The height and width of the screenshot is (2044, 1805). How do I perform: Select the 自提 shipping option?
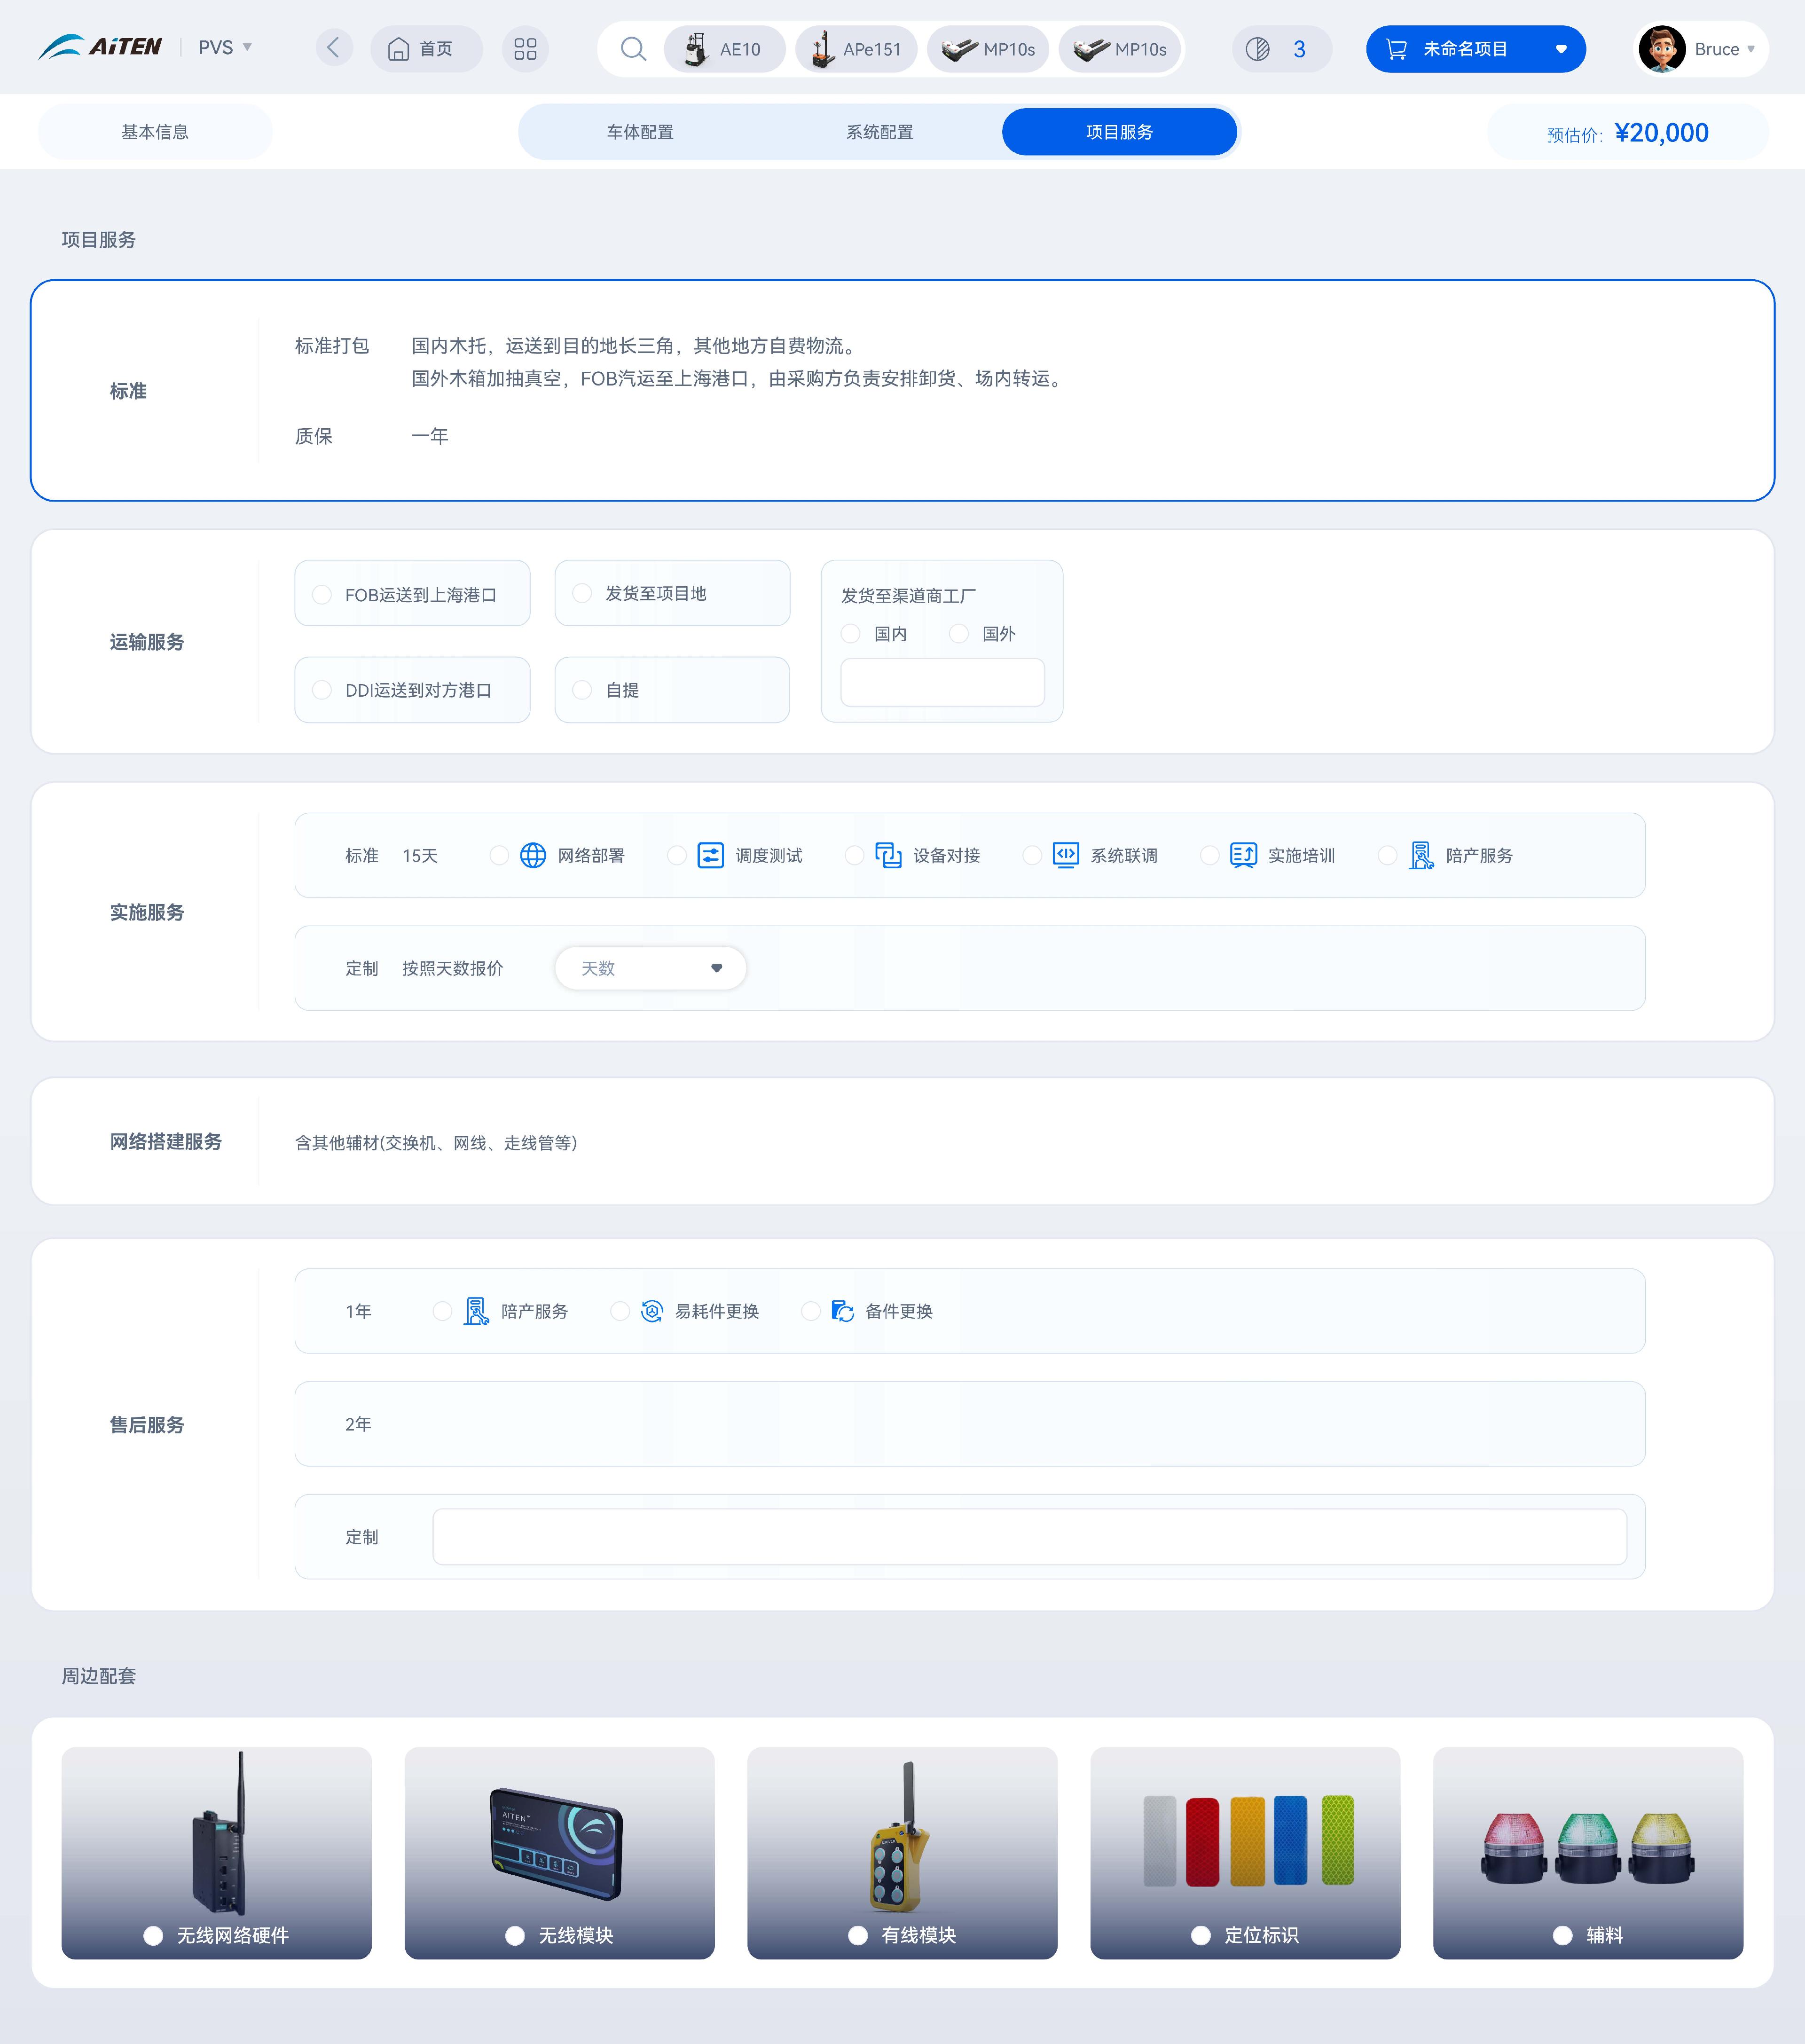582,690
